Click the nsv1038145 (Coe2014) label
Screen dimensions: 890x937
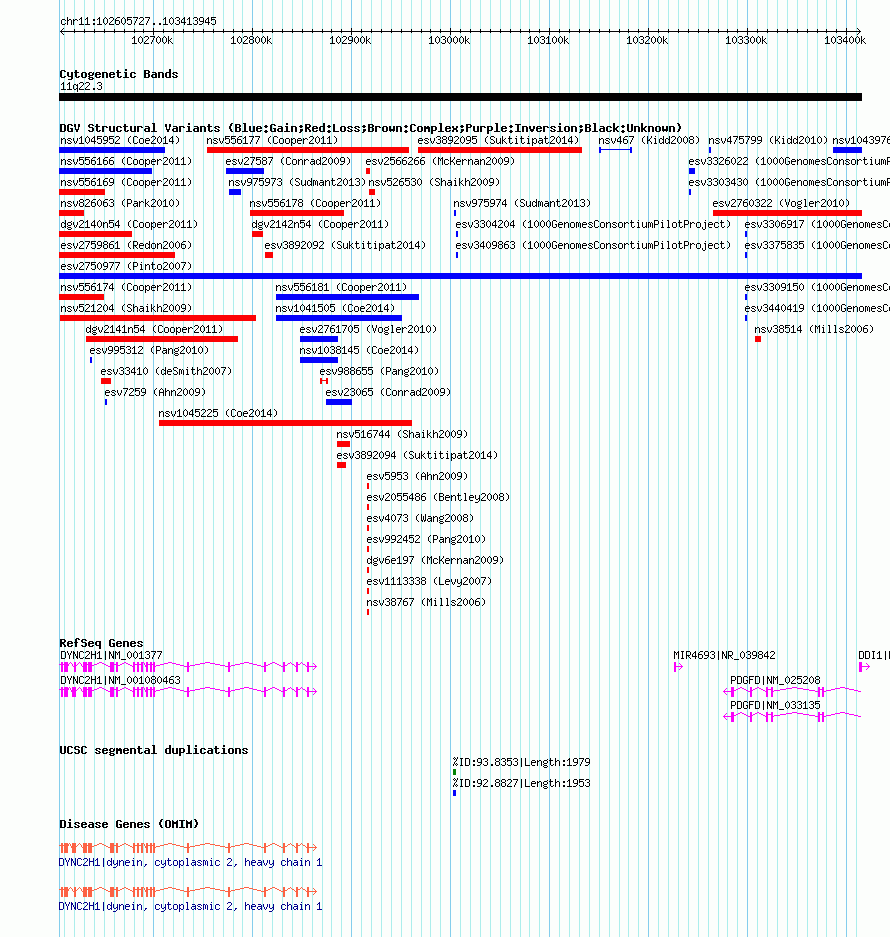(x=359, y=350)
